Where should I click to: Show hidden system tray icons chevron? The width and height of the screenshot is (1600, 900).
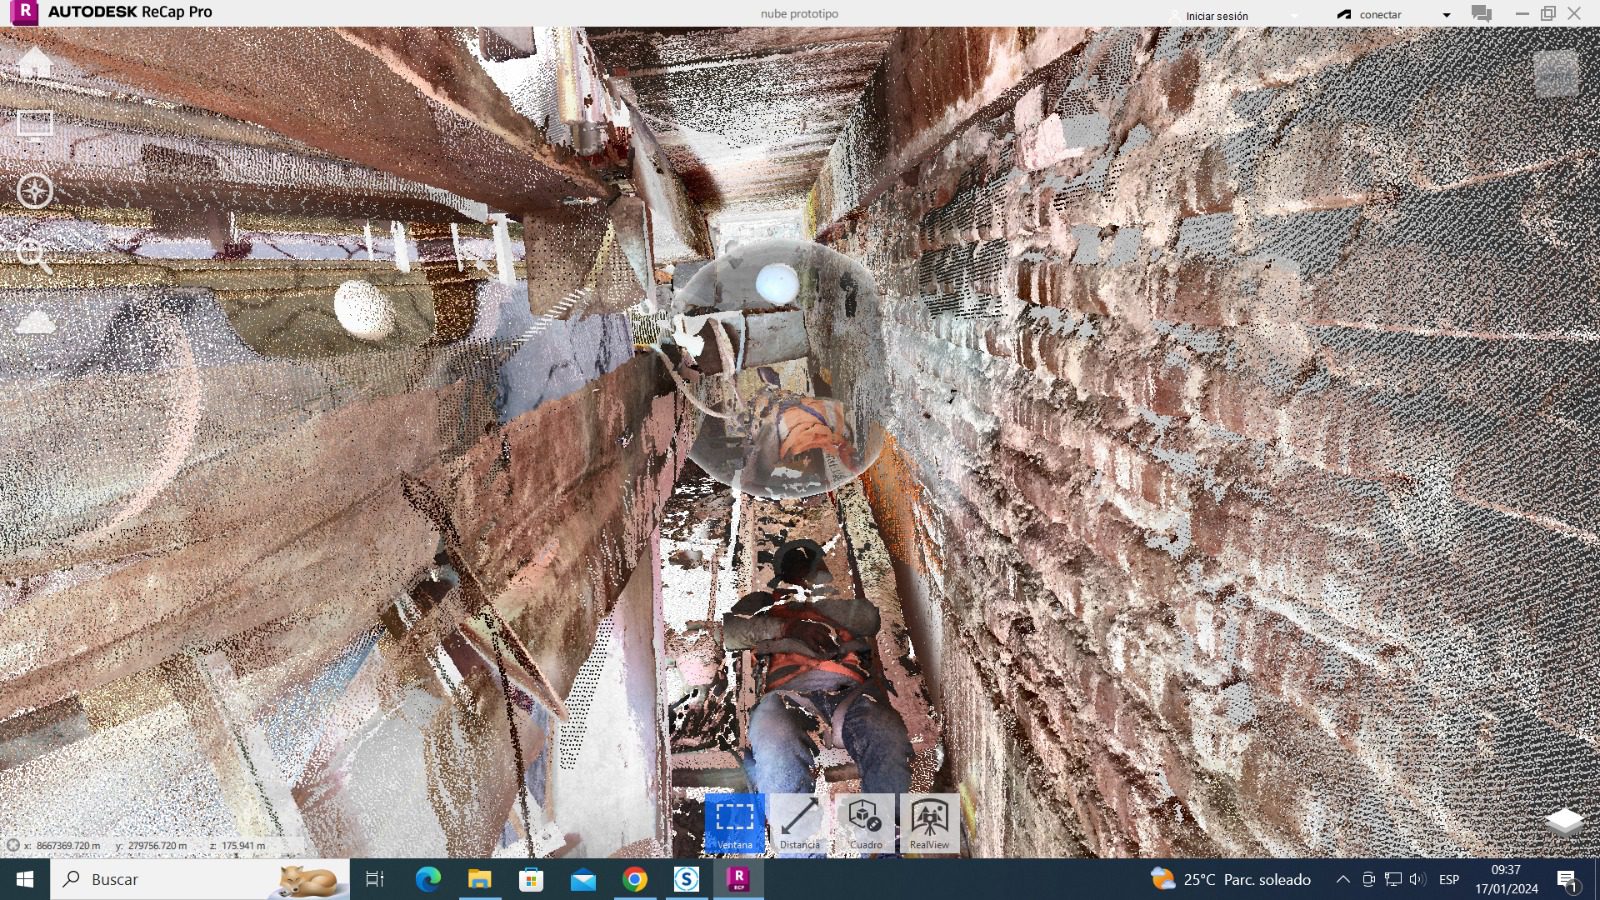click(x=1342, y=880)
